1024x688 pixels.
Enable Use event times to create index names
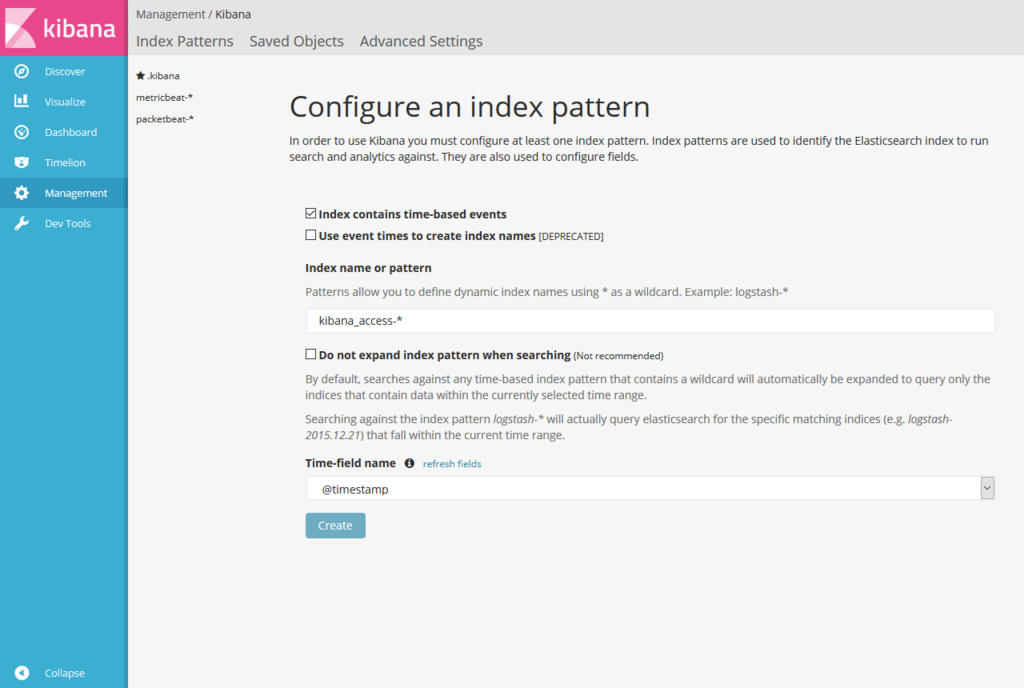[311, 235]
